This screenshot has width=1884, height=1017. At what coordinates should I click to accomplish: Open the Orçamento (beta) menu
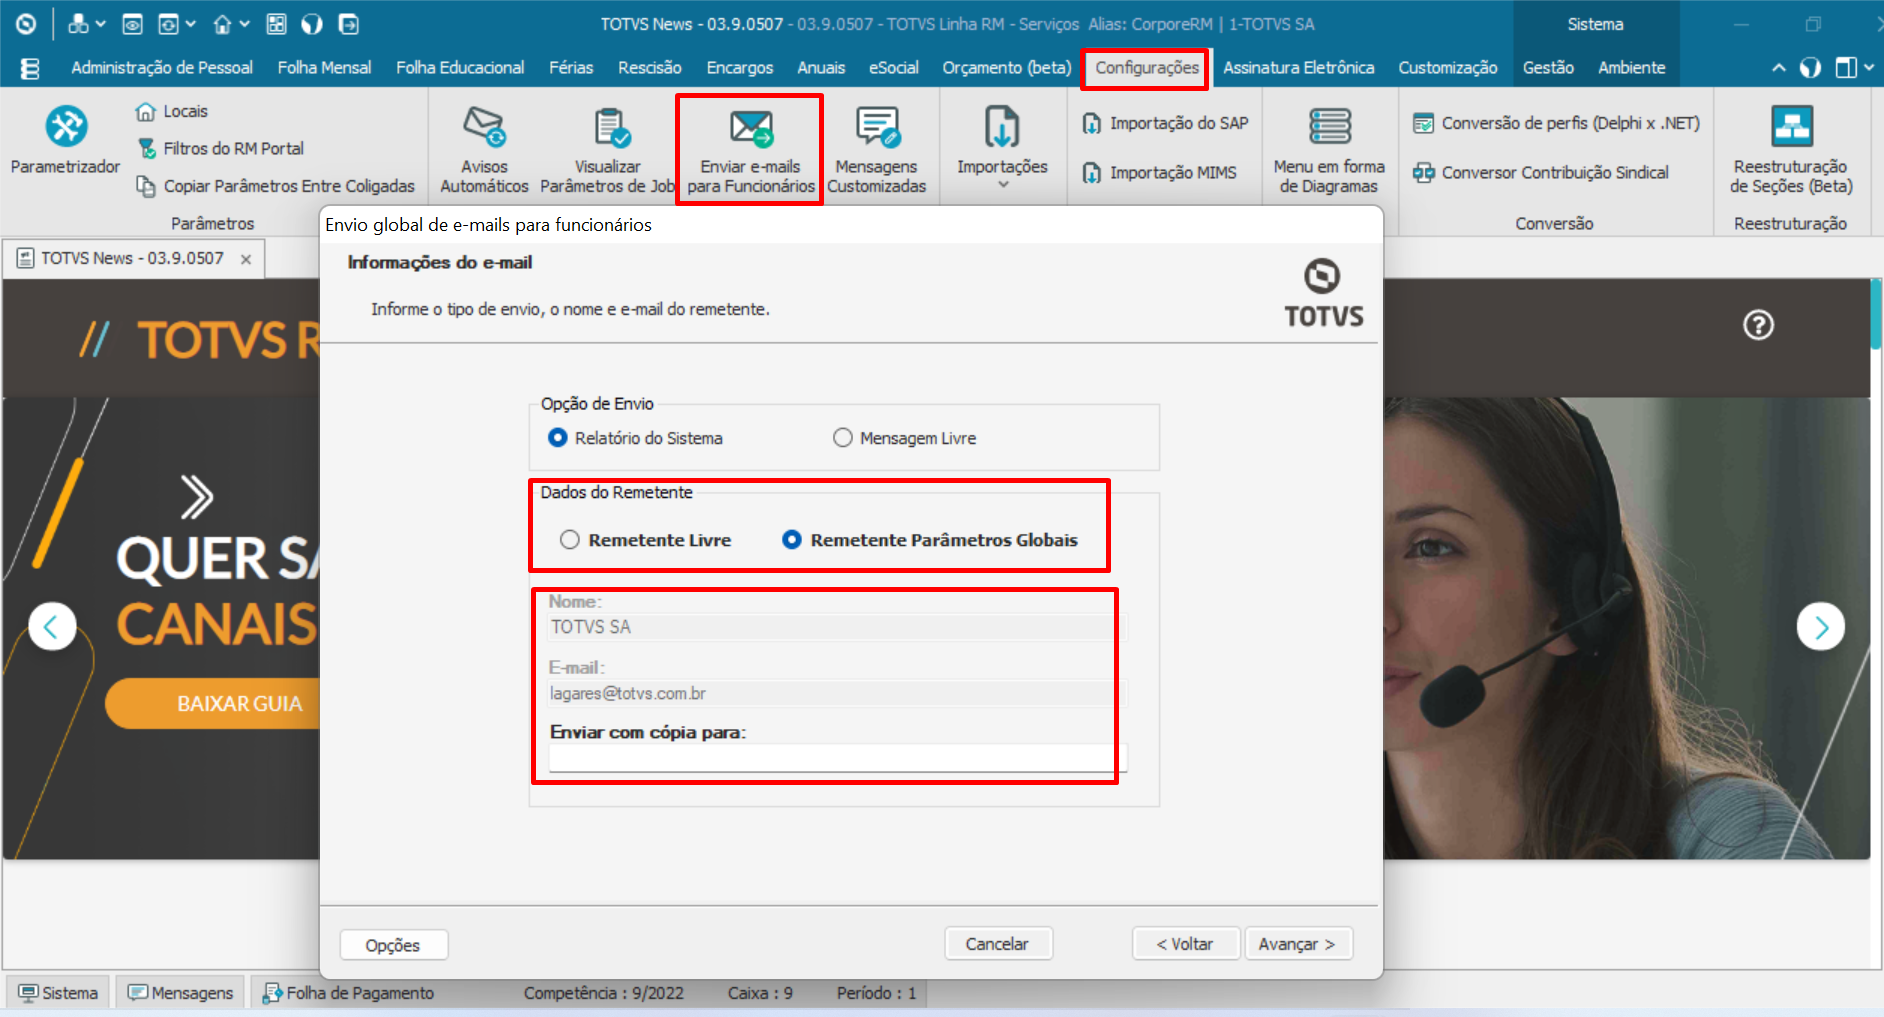(x=1007, y=68)
